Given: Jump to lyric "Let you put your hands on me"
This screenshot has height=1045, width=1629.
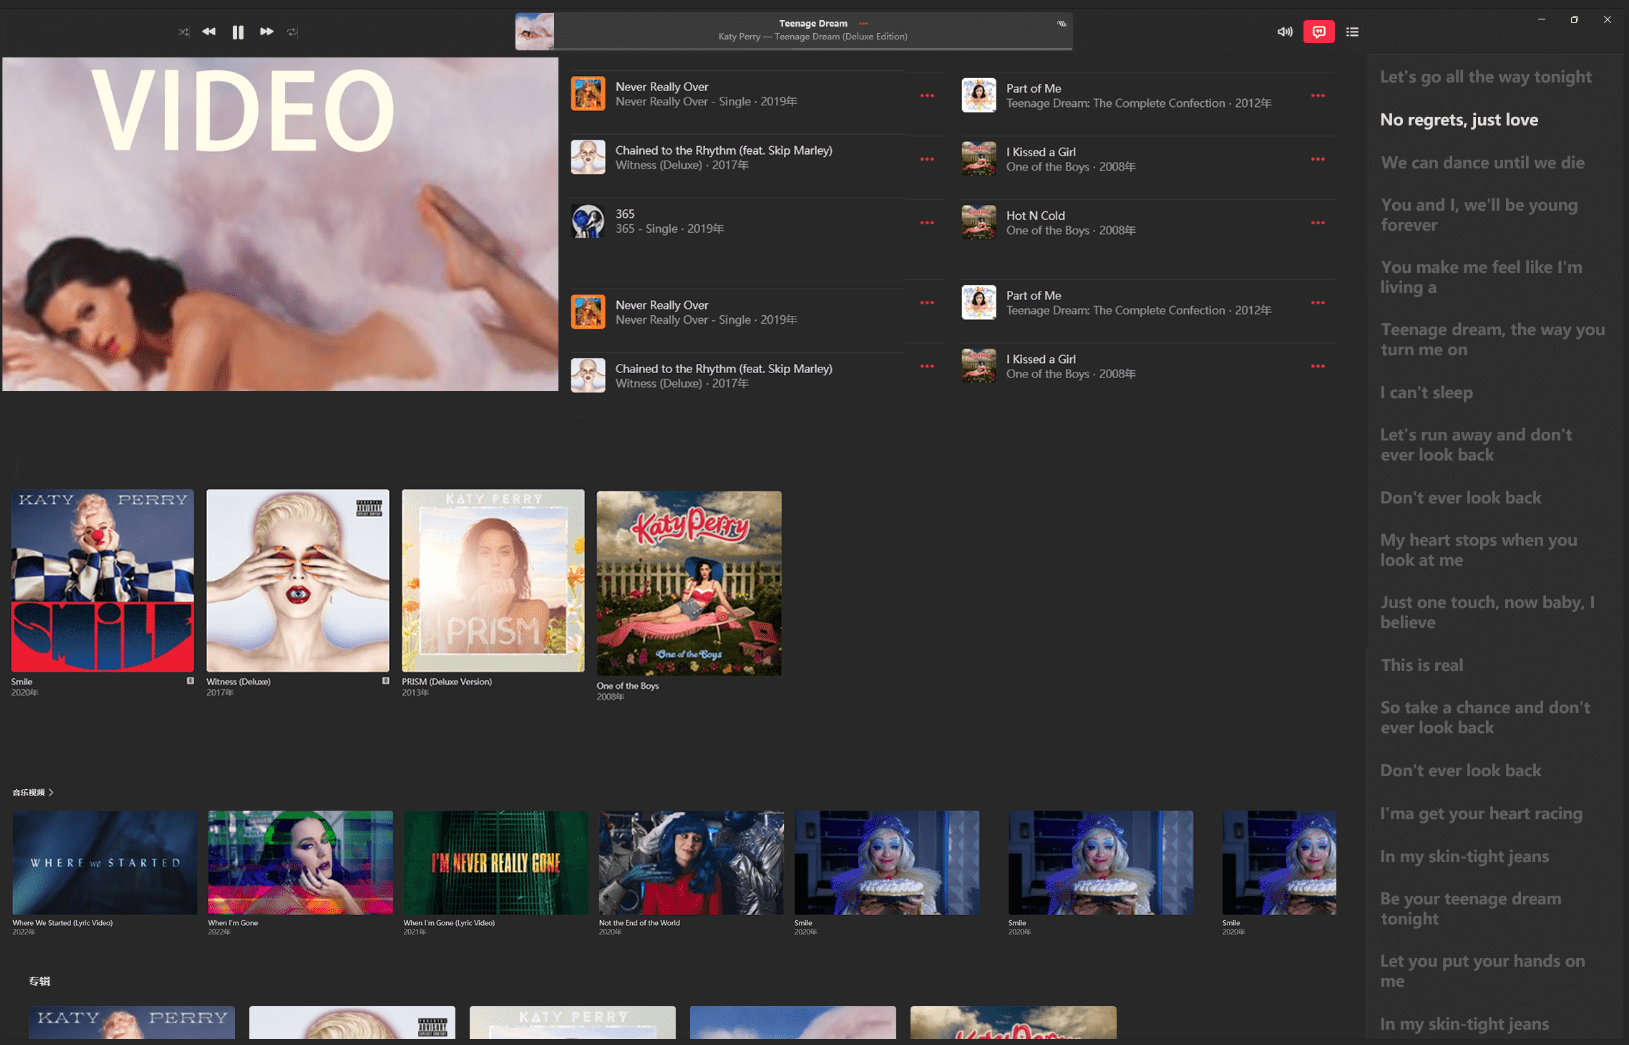Looking at the screenshot, I should coord(1482,971).
